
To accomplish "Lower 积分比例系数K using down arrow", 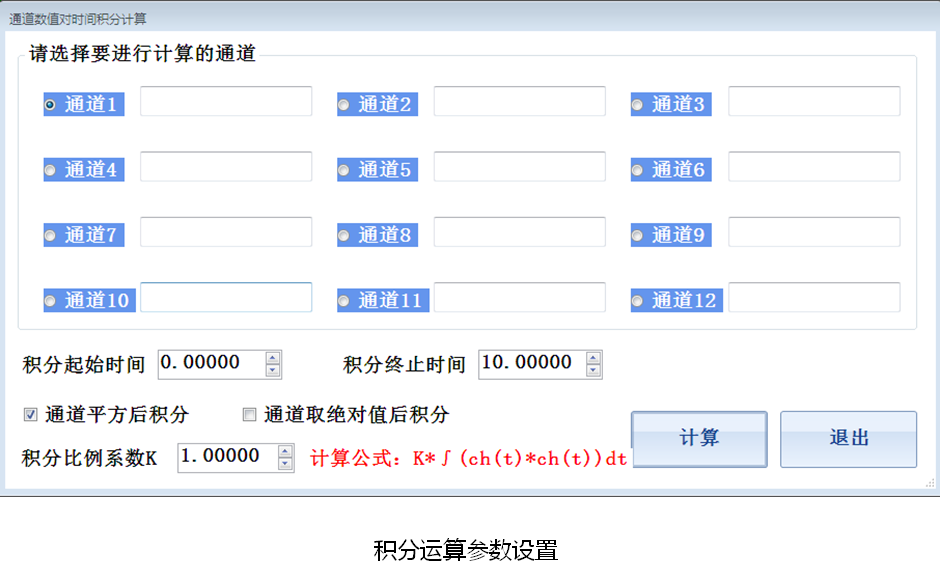I will 285,464.
